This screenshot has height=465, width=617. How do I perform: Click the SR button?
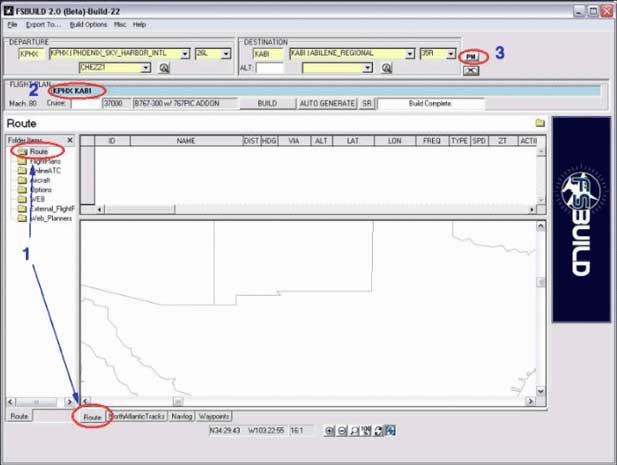click(x=367, y=103)
